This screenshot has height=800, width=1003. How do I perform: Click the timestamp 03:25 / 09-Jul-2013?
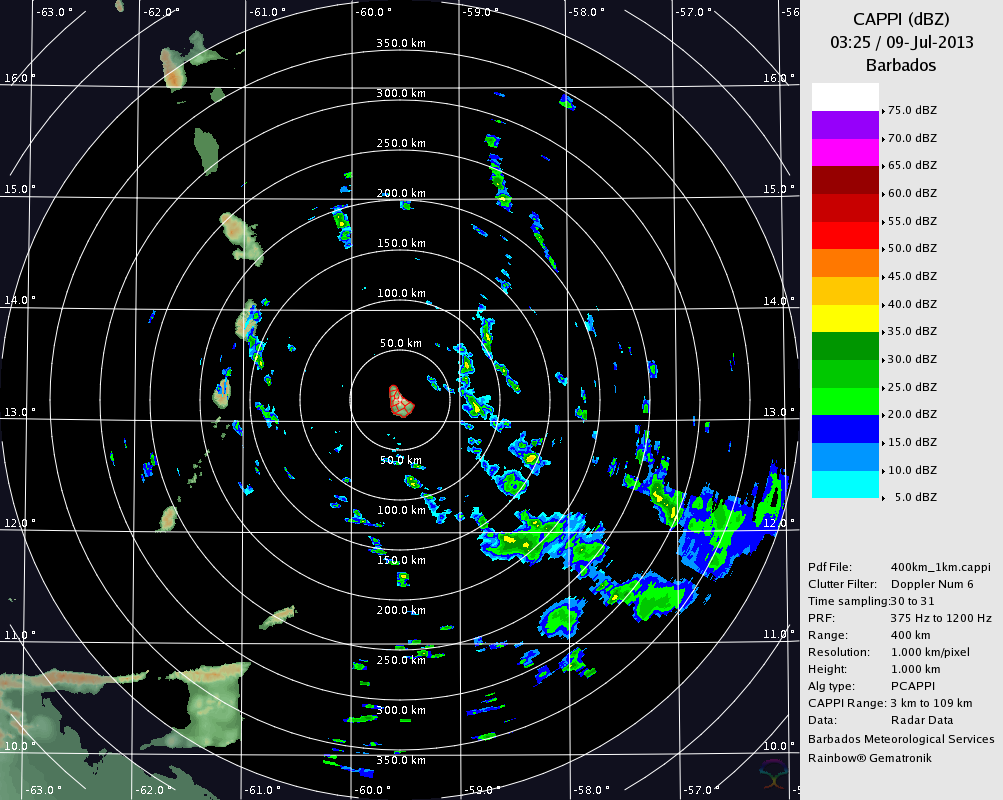901,42
